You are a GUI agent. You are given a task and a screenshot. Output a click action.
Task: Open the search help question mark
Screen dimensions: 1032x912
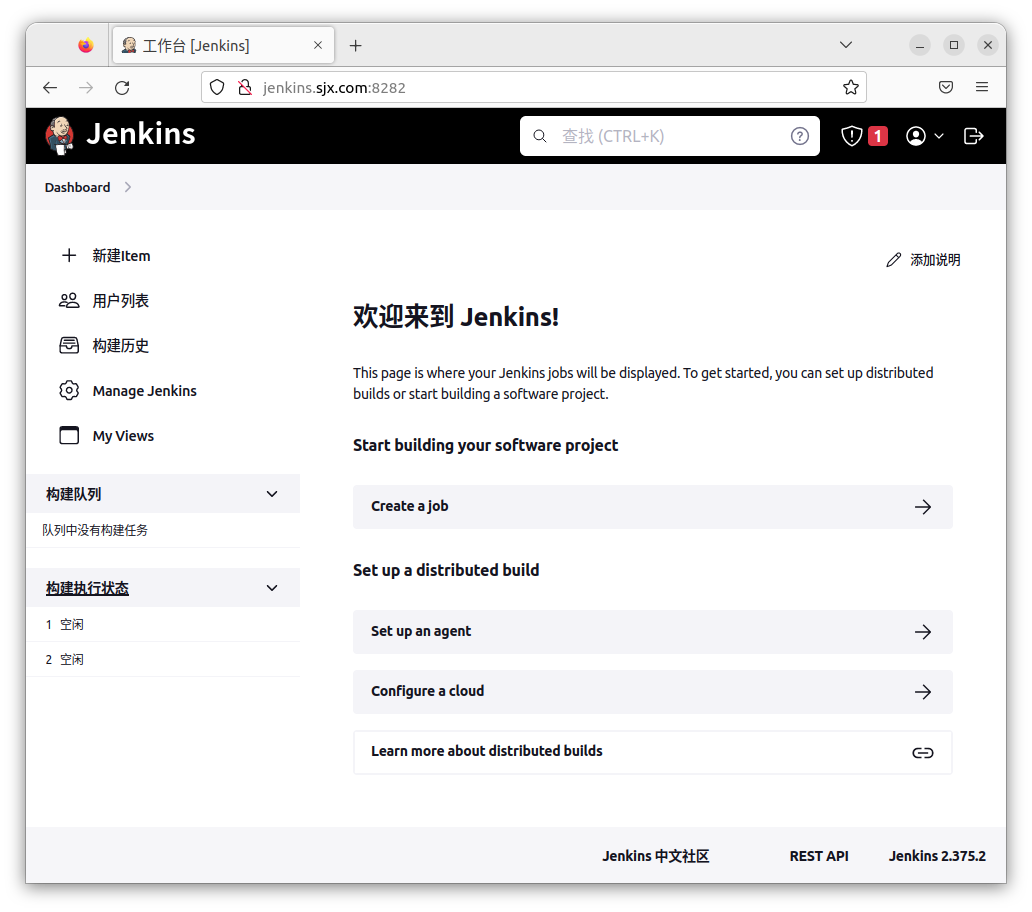coord(799,135)
